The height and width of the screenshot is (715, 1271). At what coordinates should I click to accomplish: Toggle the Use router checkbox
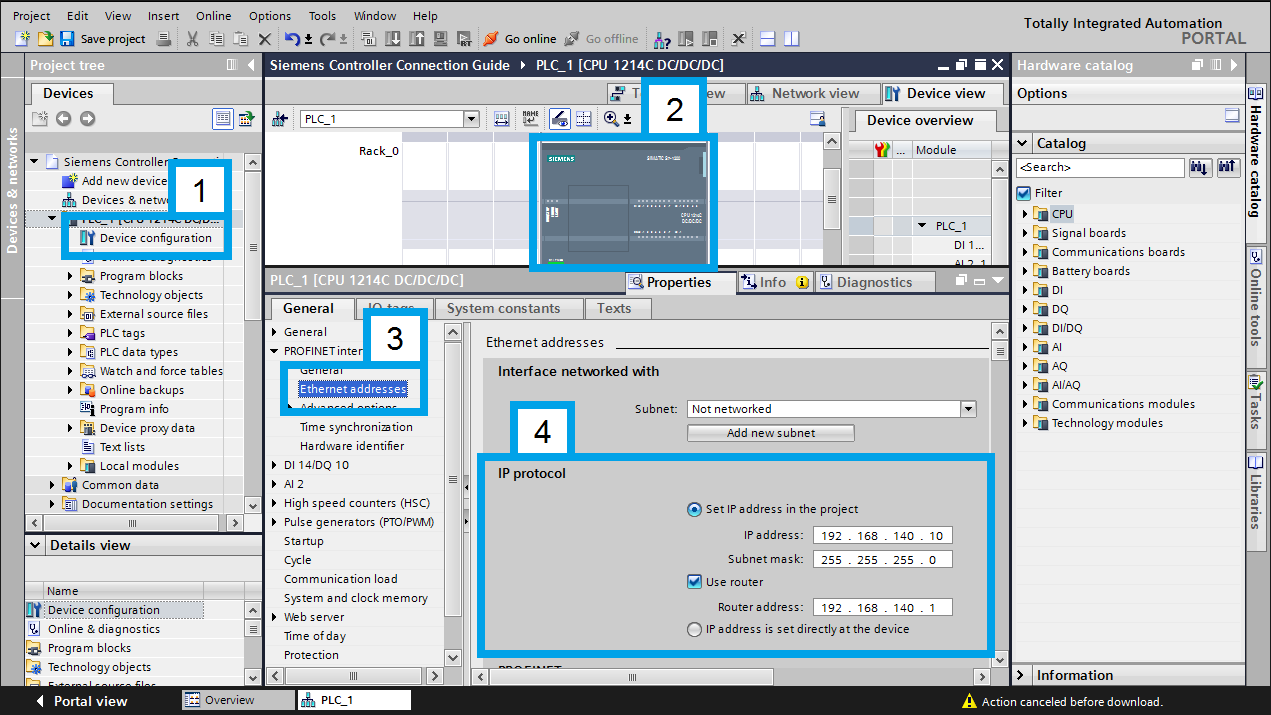tap(694, 581)
